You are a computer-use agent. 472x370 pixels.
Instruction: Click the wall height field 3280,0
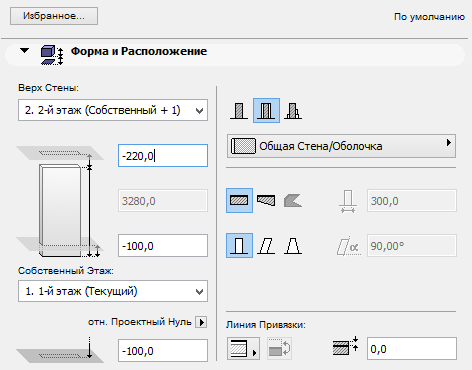coord(163,201)
